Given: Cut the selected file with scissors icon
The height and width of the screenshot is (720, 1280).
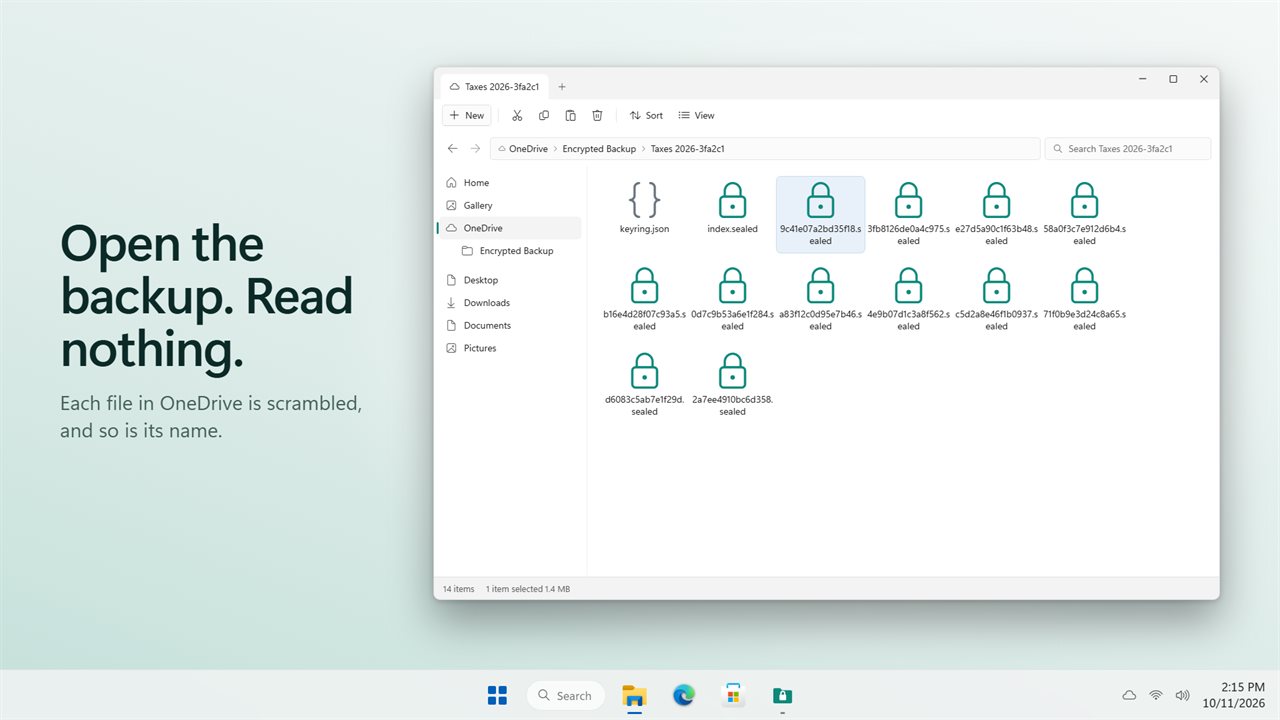Looking at the screenshot, I should pyautogui.click(x=517, y=116).
